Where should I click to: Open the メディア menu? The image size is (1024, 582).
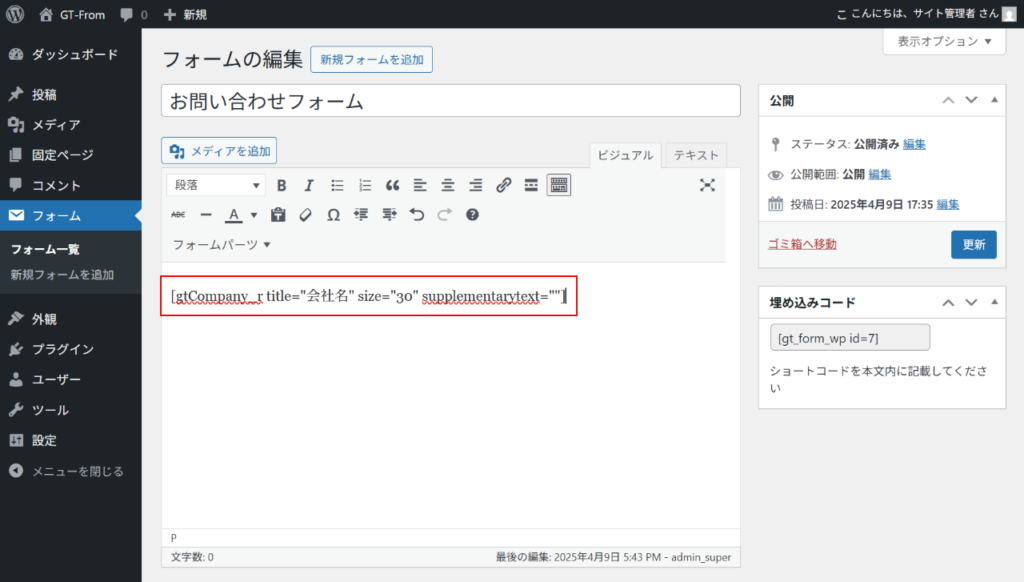point(71,124)
